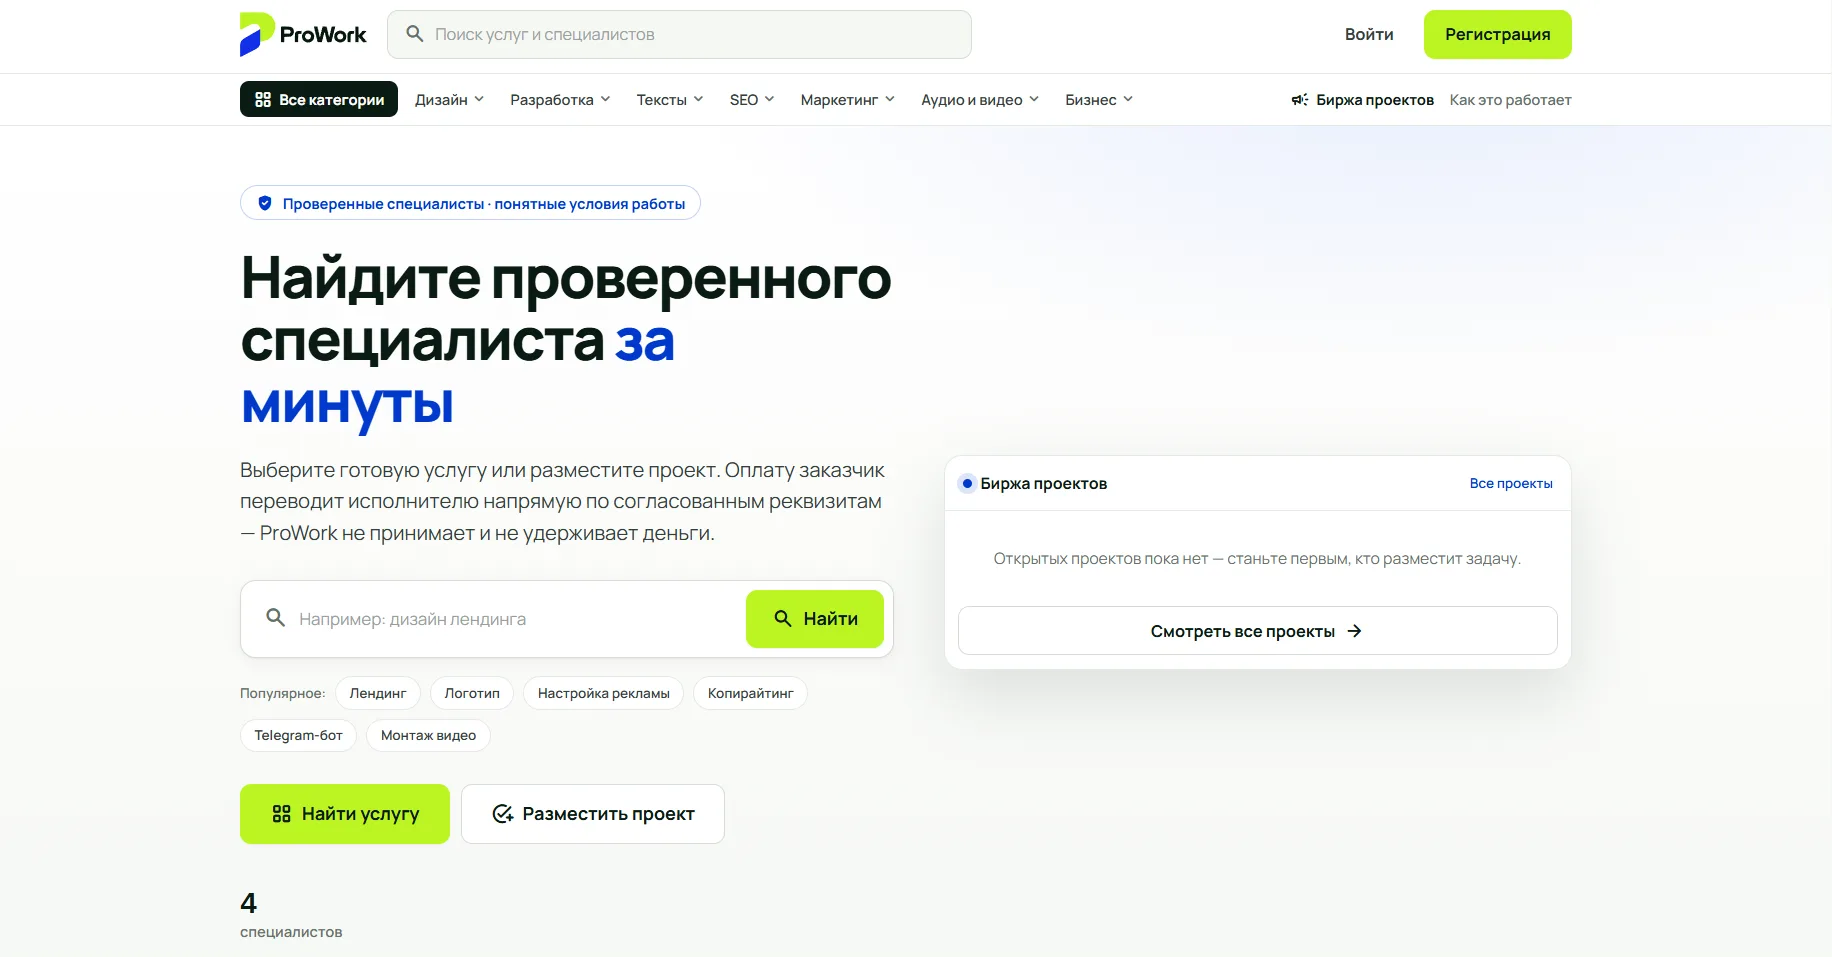Expand the Маркетинг dropdown

[848, 99]
